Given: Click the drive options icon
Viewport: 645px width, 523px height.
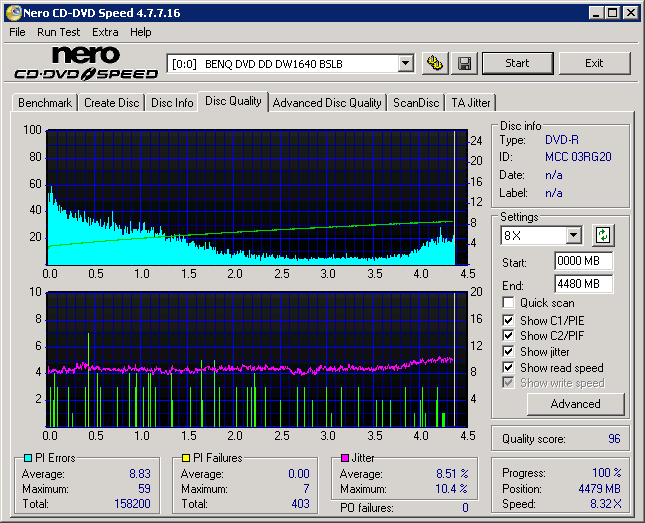Looking at the screenshot, I should coord(435,63).
